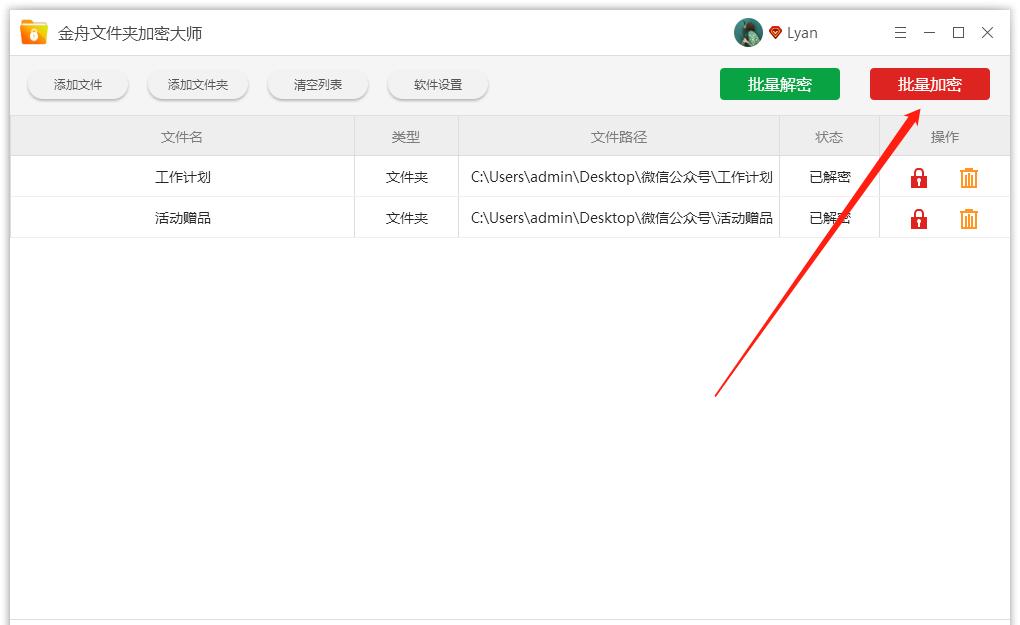Open the user avatar profile picture

(x=747, y=32)
